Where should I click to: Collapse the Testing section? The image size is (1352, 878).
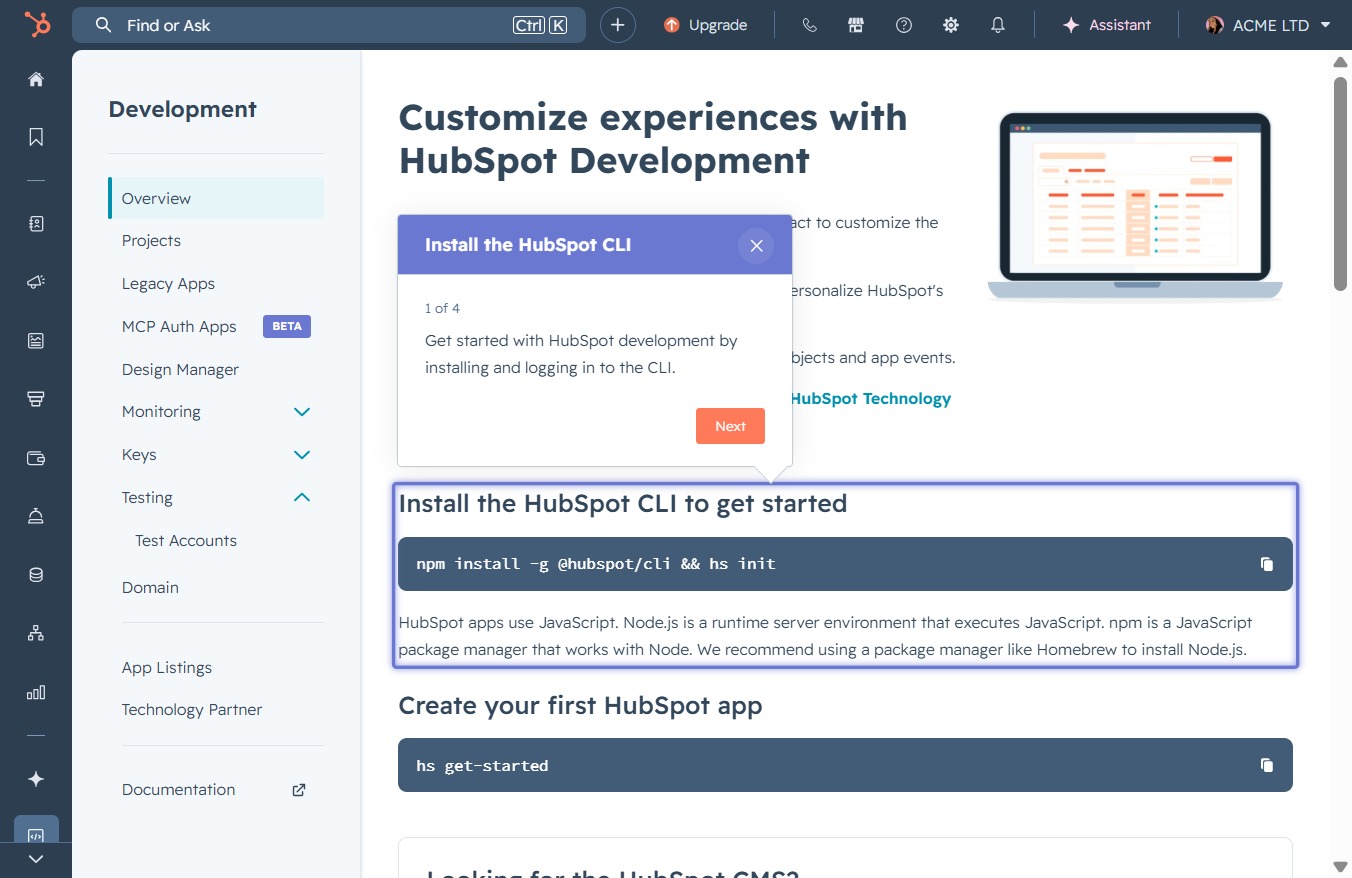(302, 497)
